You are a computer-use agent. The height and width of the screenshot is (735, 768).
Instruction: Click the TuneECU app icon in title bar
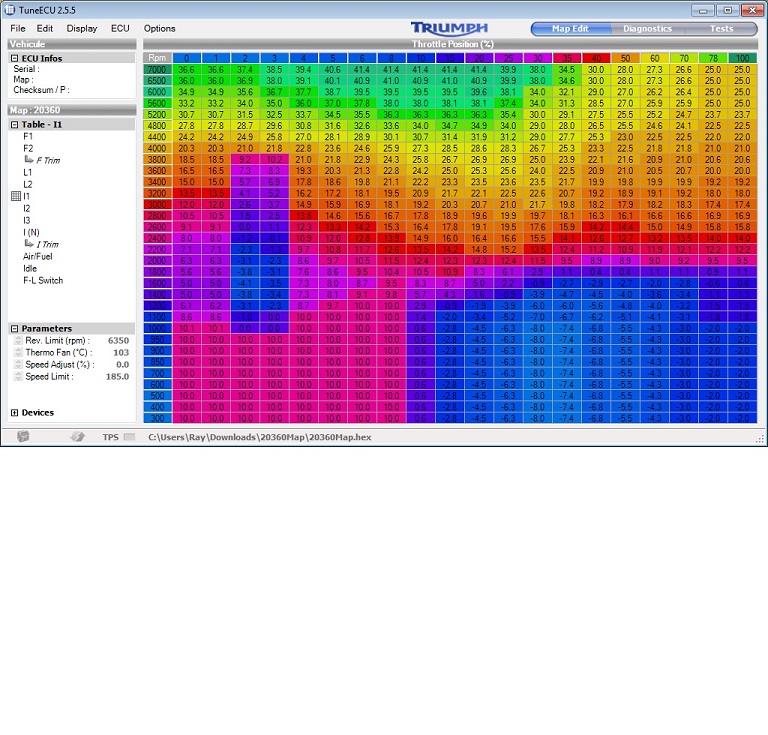[11, 10]
